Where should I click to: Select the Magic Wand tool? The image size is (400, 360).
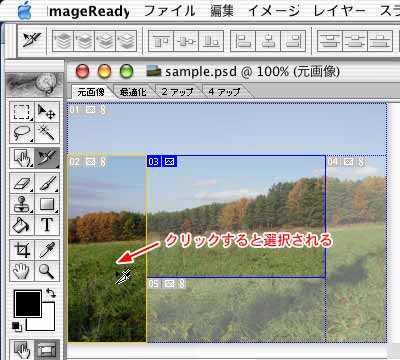(47, 133)
